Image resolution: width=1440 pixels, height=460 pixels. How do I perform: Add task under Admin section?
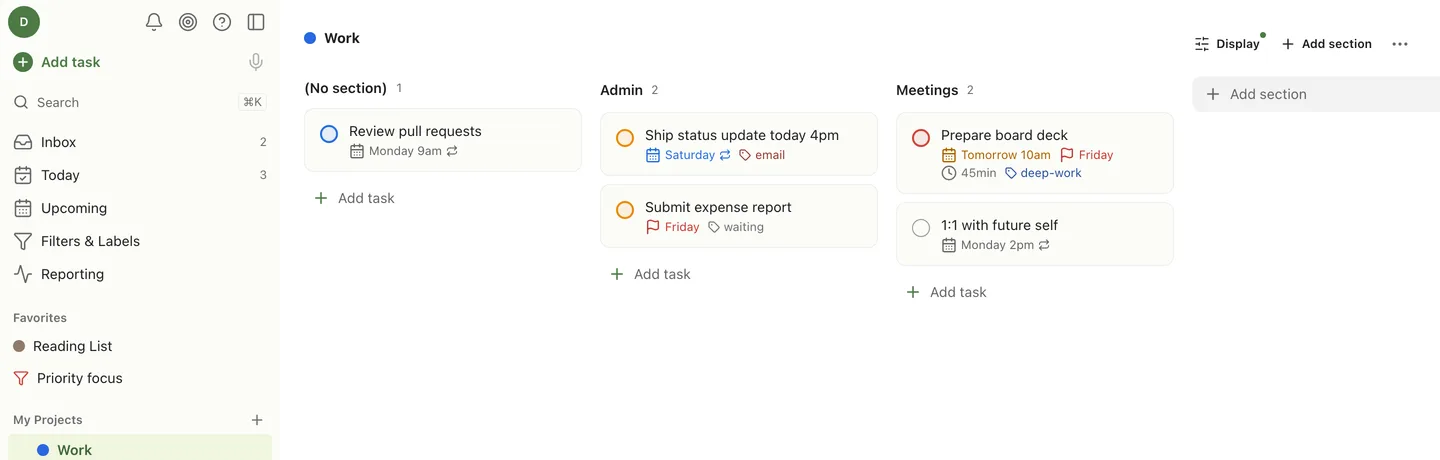(x=651, y=274)
